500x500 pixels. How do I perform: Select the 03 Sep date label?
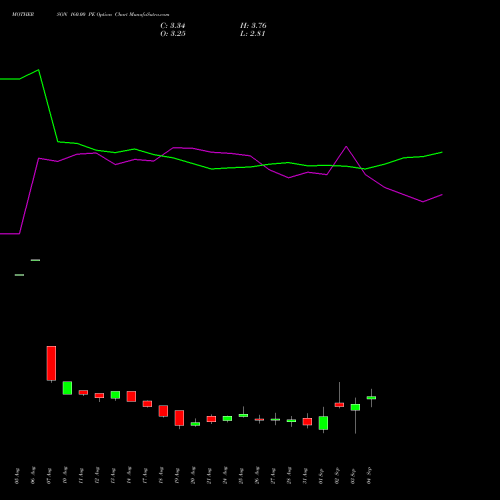[353, 476]
